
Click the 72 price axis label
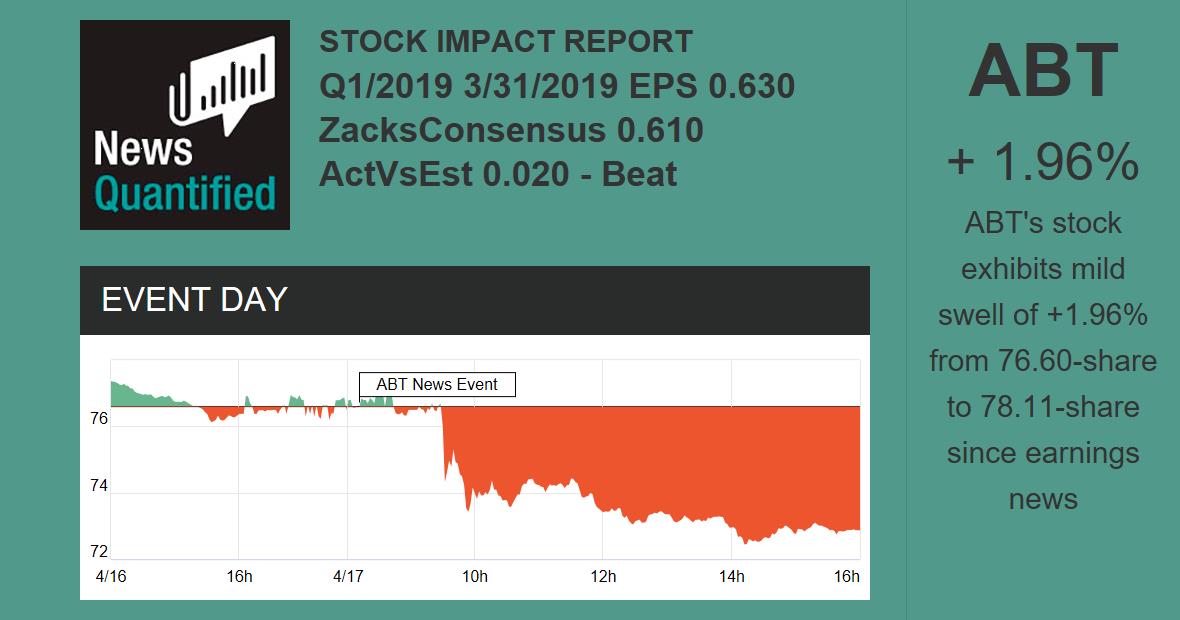pyautogui.click(x=99, y=552)
